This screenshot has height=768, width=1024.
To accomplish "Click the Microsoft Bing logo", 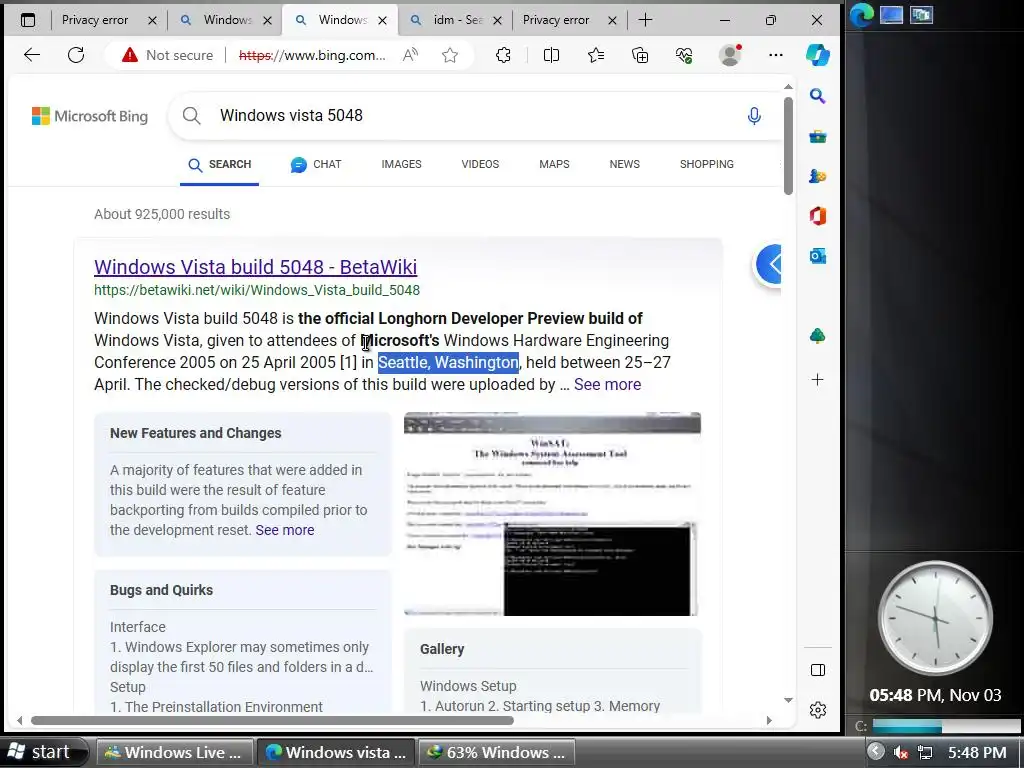I will click(90, 116).
